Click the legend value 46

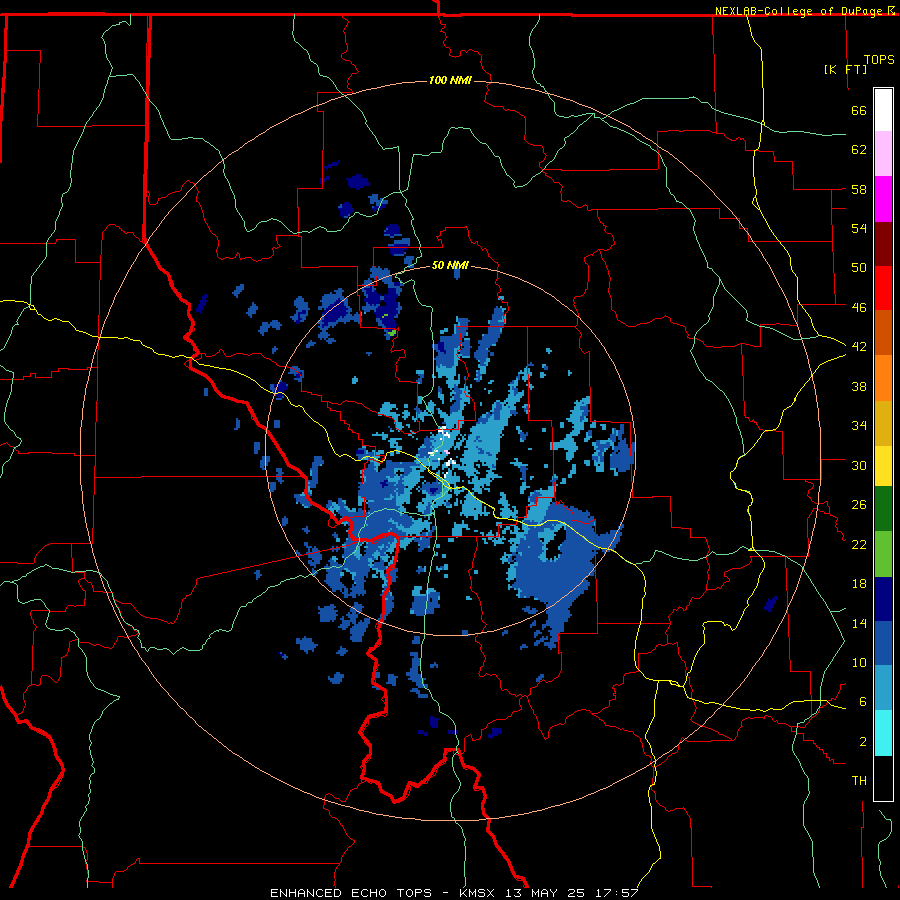point(859,308)
